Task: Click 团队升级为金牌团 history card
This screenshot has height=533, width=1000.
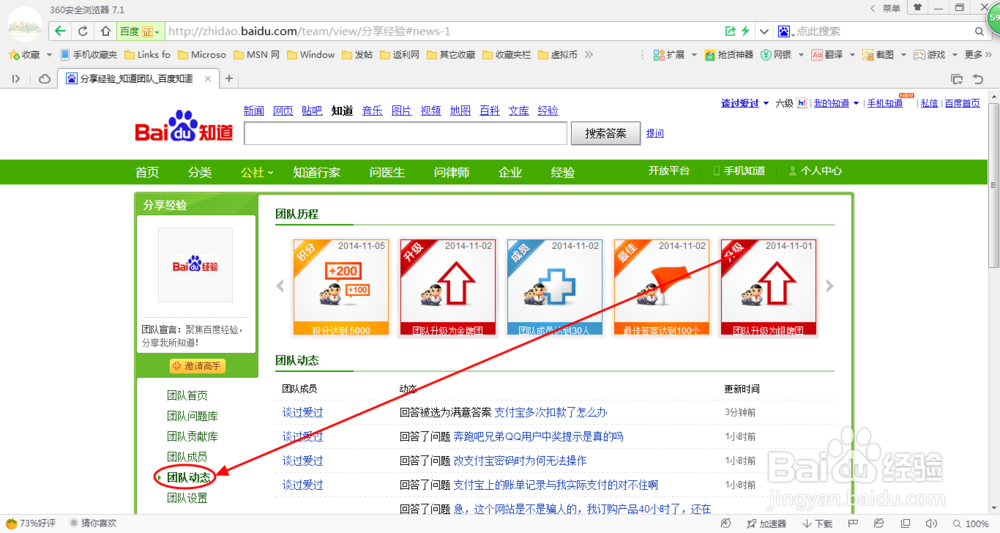Action: coord(448,287)
